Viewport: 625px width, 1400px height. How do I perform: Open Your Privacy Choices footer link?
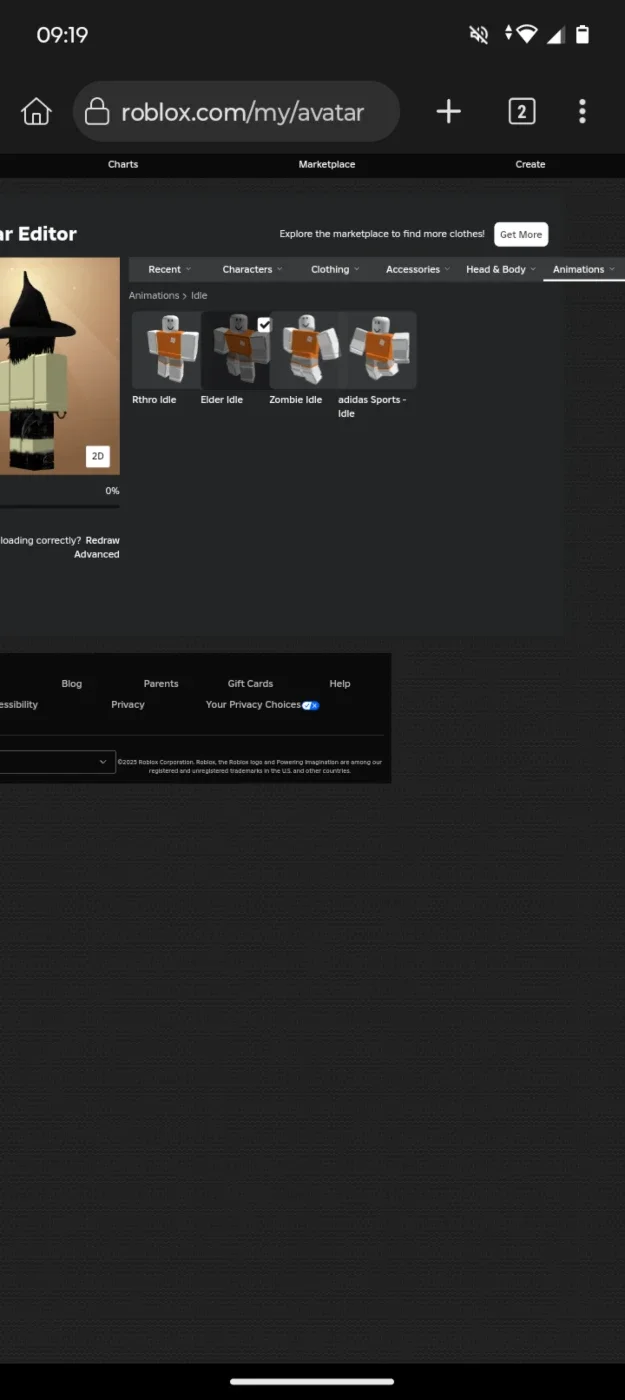pyautogui.click(x=262, y=705)
